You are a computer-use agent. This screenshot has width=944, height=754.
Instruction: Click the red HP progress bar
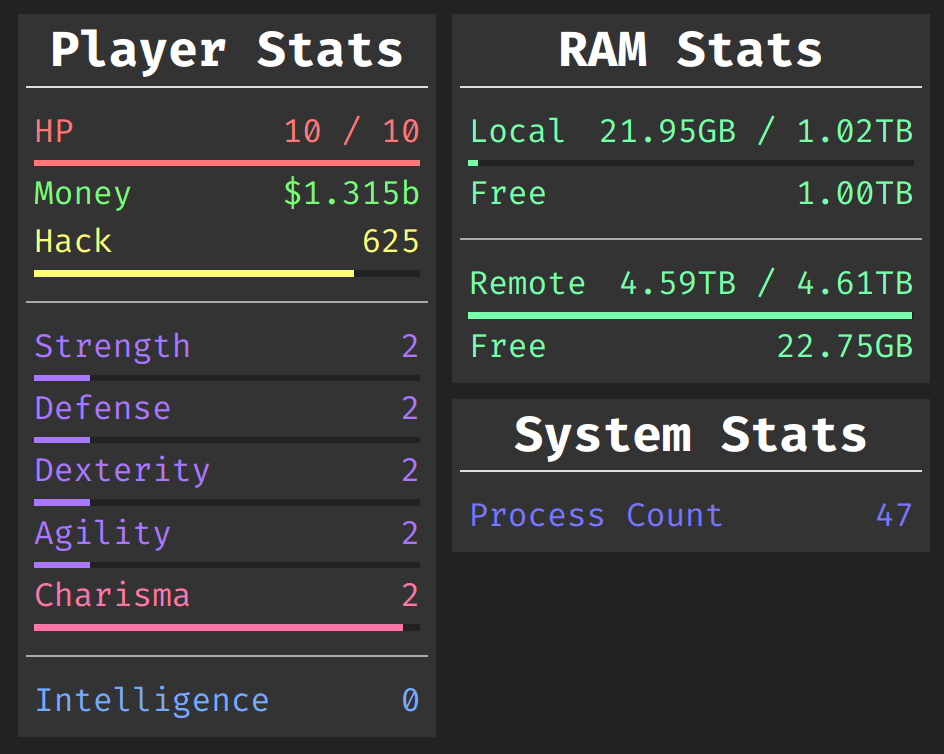[227, 162]
